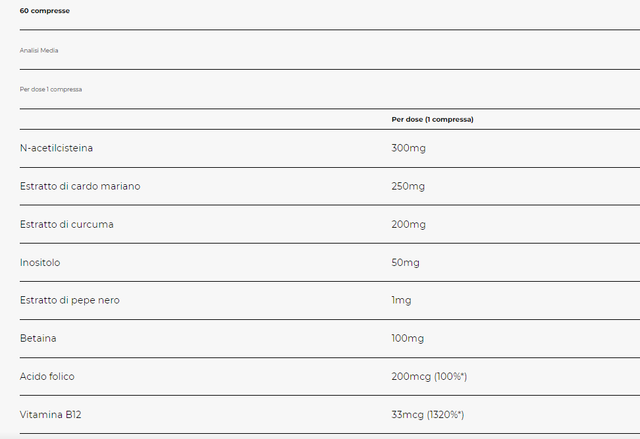The image size is (640, 439).
Task: Click the 50mg value for Inositolo
Action: [405, 262]
